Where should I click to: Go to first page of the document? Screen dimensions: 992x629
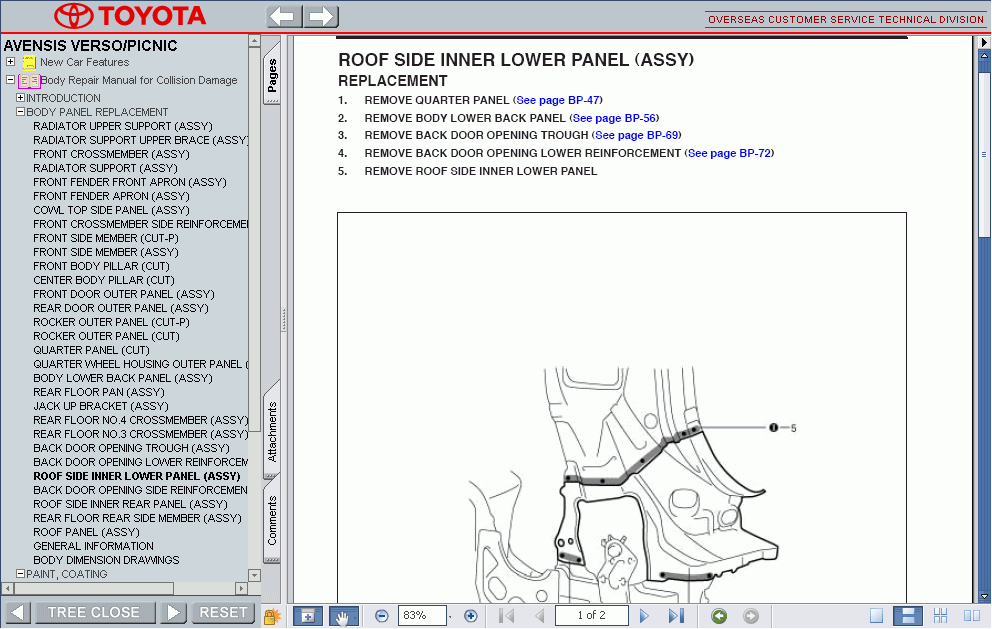pyautogui.click(x=506, y=616)
